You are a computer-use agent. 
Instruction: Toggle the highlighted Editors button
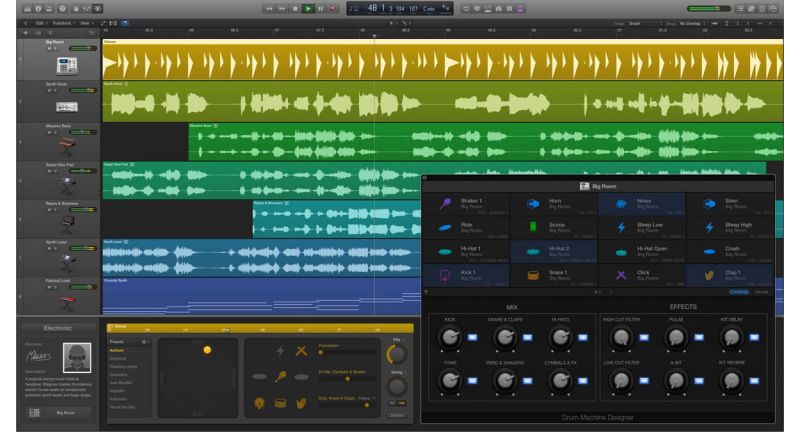pos(98,9)
